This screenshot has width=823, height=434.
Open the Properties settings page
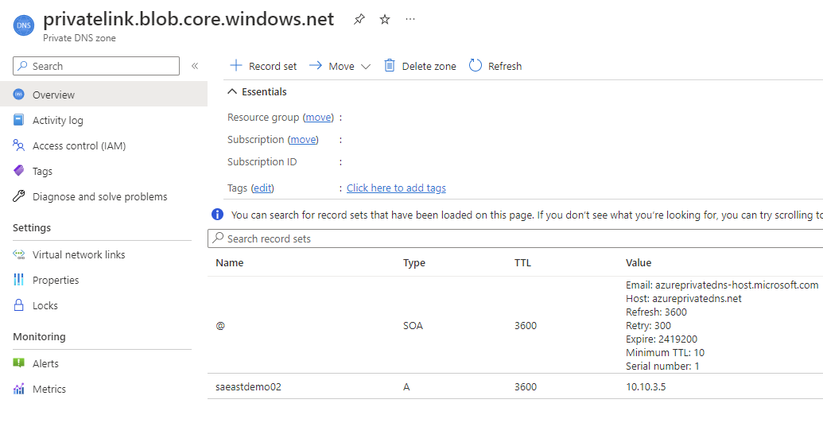coord(56,280)
